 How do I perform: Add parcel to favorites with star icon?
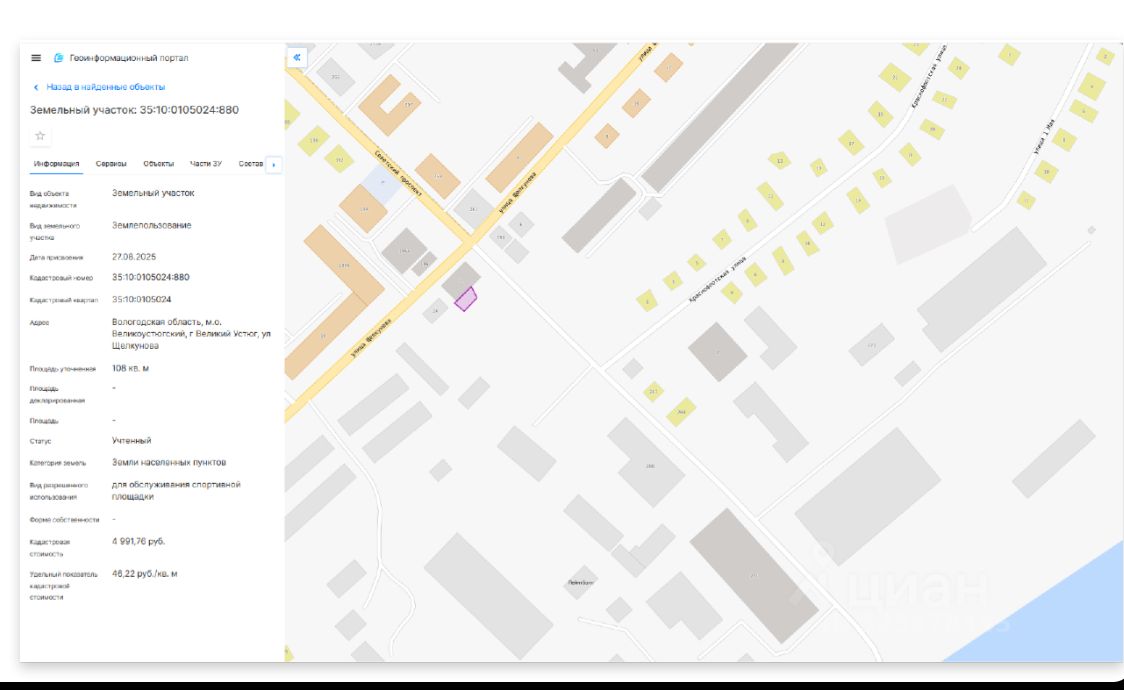tap(40, 135)
